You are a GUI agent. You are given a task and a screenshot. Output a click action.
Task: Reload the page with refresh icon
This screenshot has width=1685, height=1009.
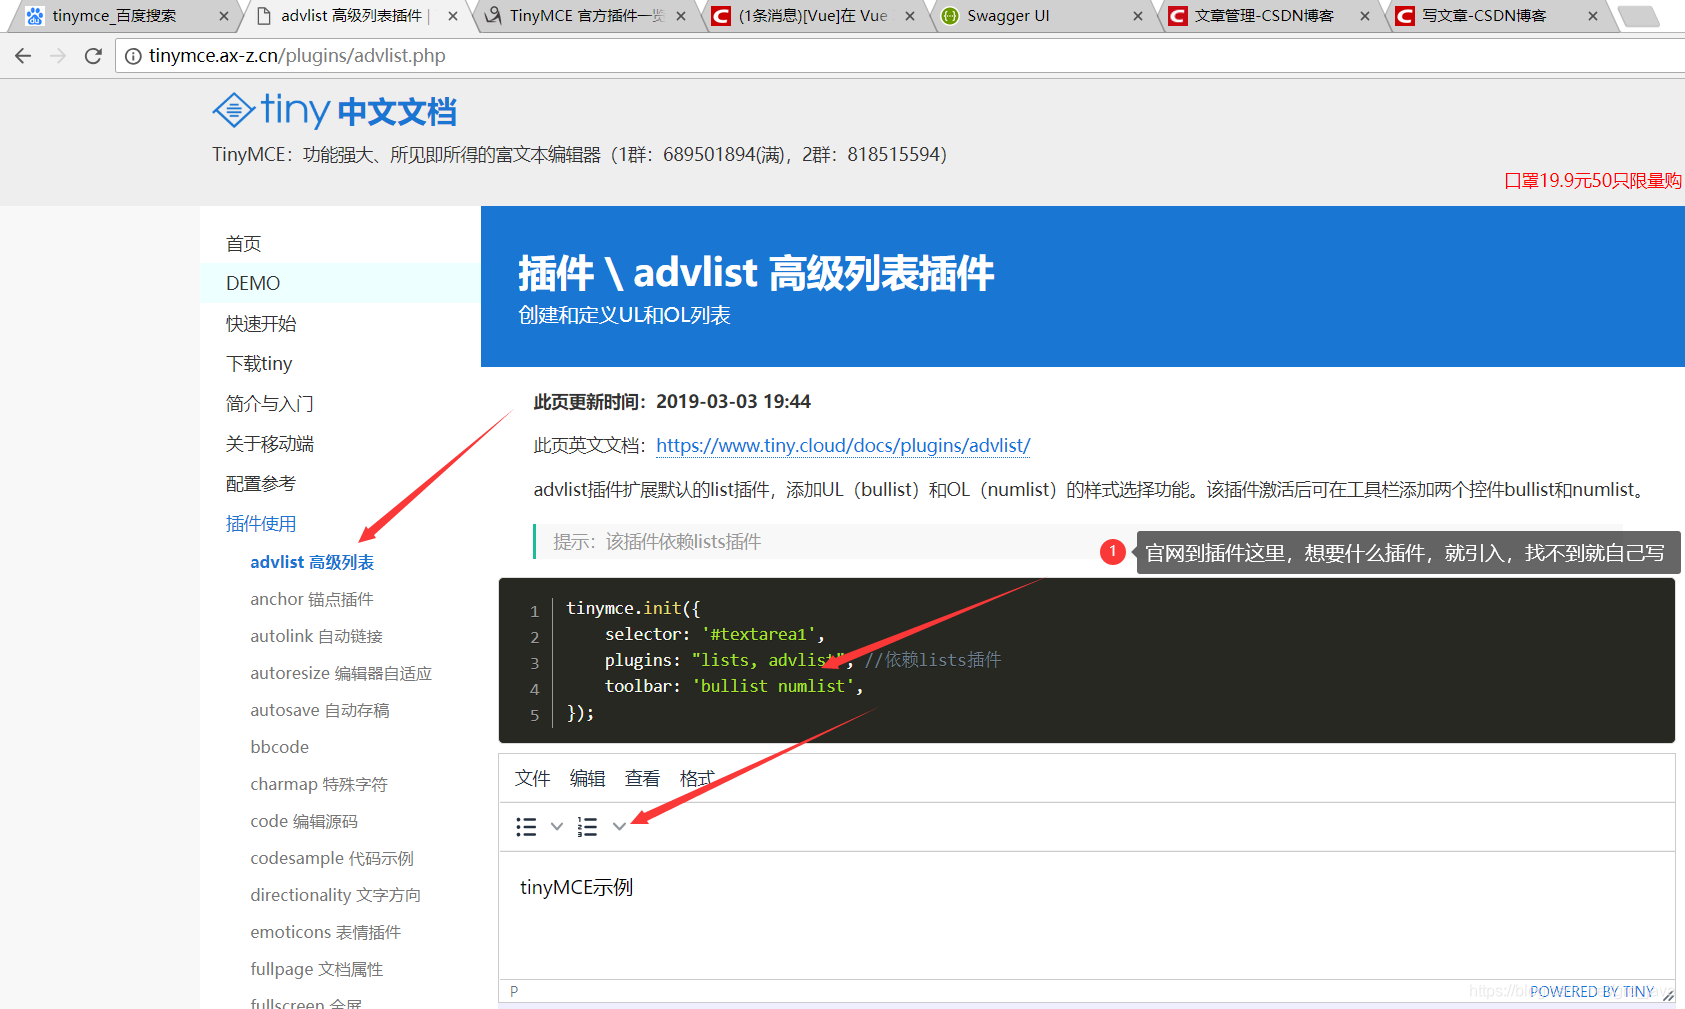(x=93, y=56)
